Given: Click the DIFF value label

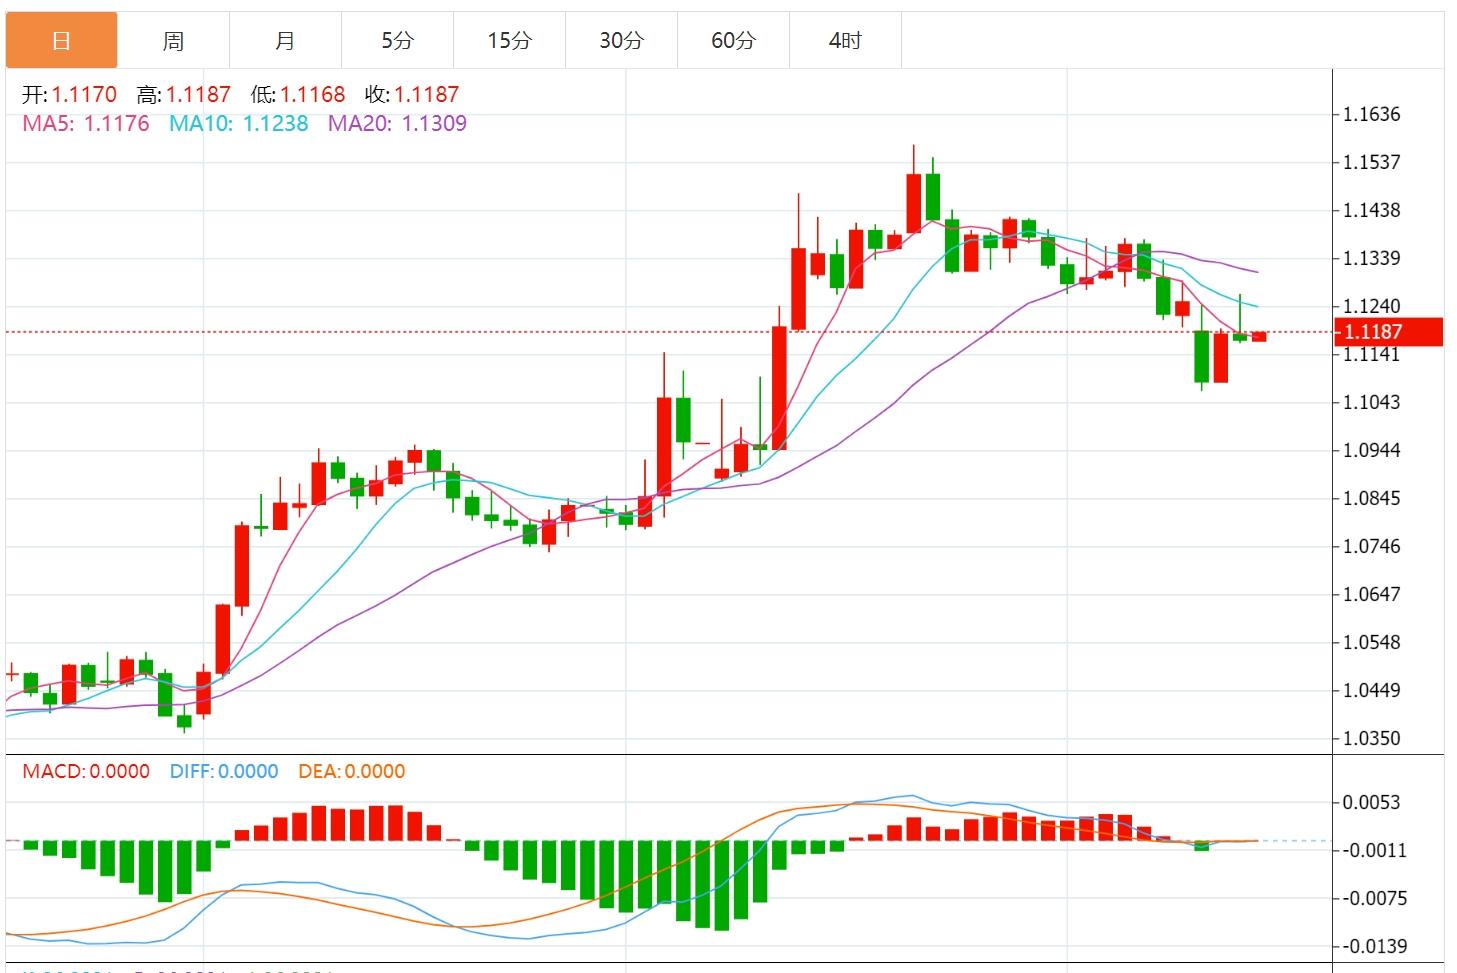Looking at the screenshot, I should point(224,771).
